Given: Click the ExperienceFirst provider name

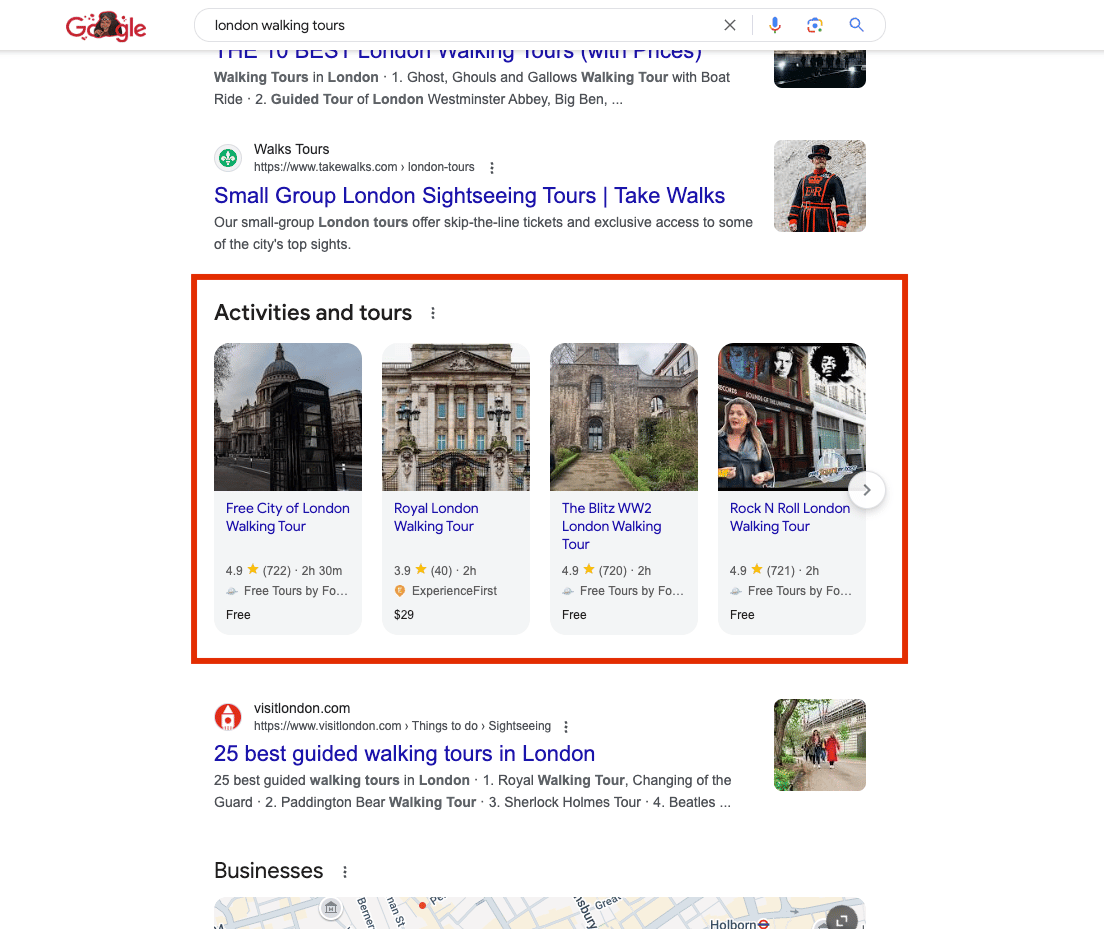Looking at the screenshot, I should pyautogui.click(x=454, y=591).
